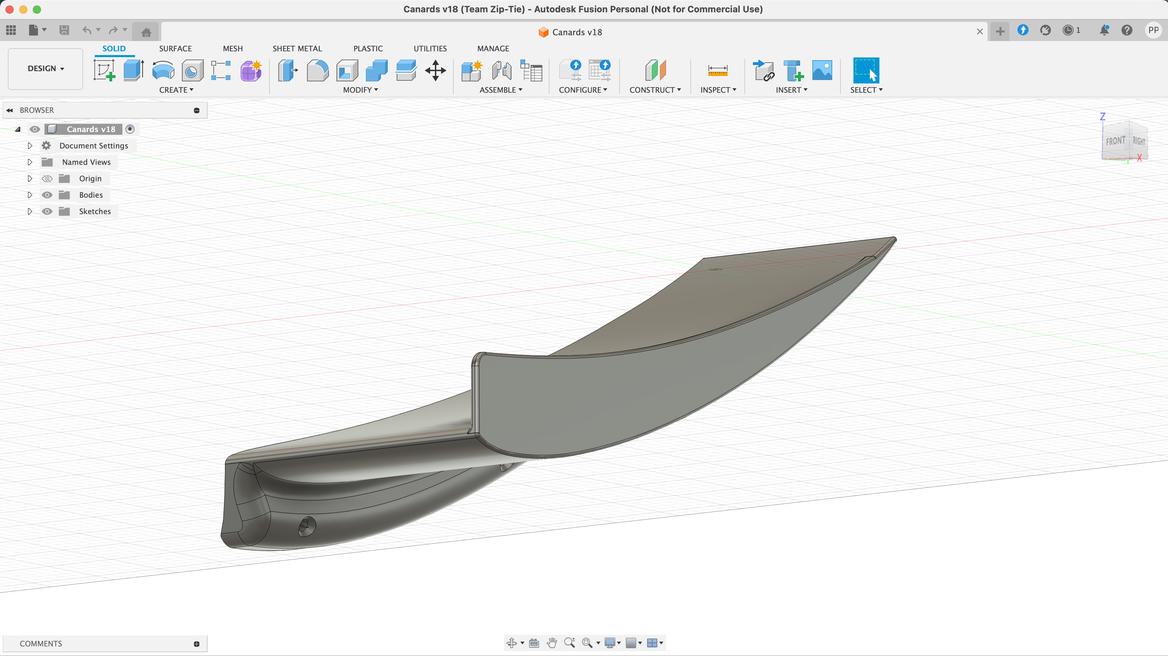Image resolution: width=1168 pixels, height=656 pixels.
Task: Click the Create Sketch tool icon
Action: [x=104, y=70]
